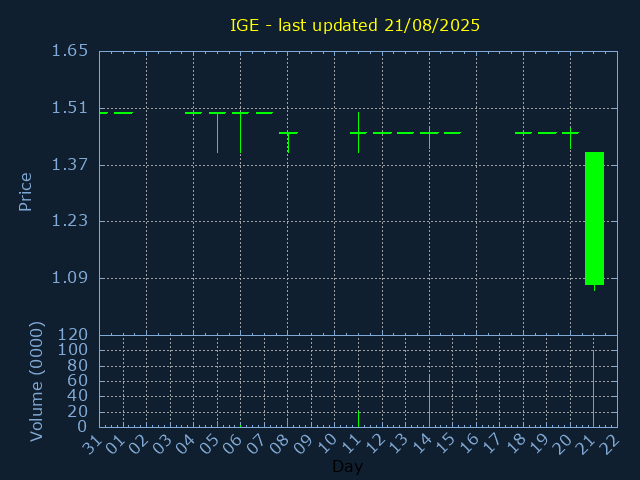Viewport: 640px width, 480px height.
Task: Click the volume bar on day 14
Action: tap(429, 400)
